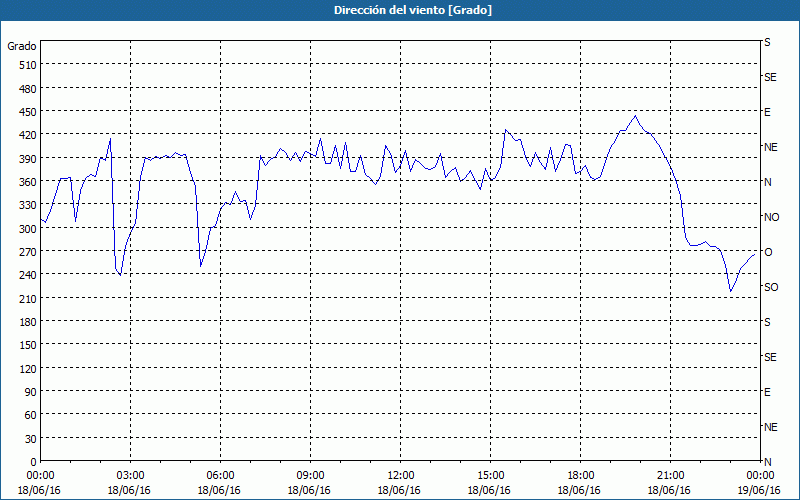Click the 00:00 time label above 18/06/16
This screenshot has width=800, height=500.
tap(40, 476)
